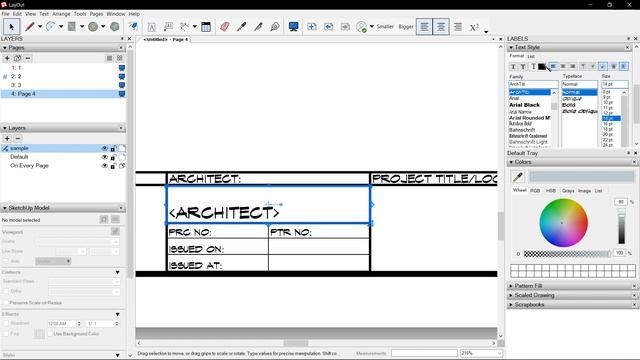
Task: Select the Rectangle tool
Action: pos(72,27)
